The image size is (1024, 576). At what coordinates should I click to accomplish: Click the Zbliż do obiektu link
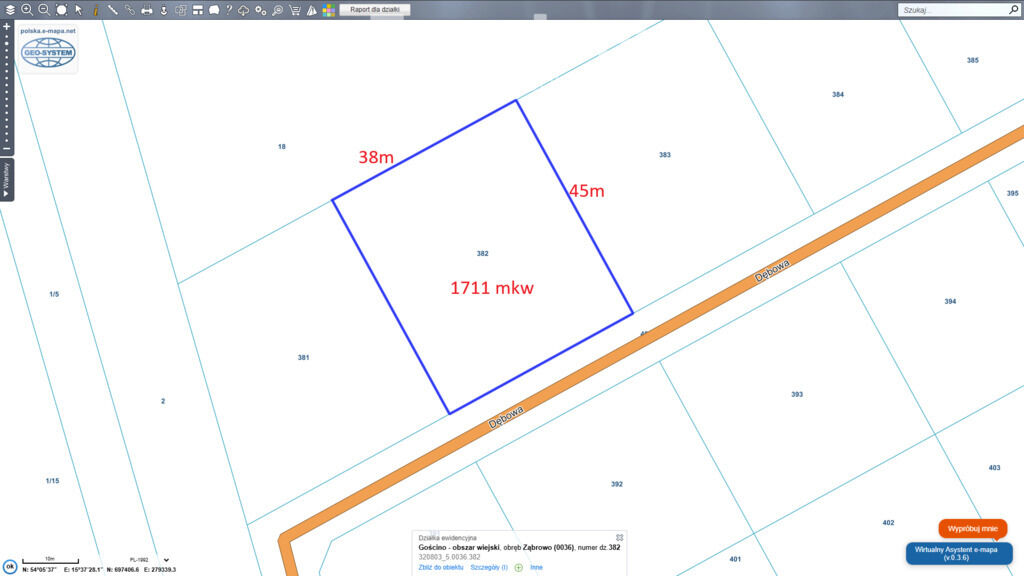440,567
